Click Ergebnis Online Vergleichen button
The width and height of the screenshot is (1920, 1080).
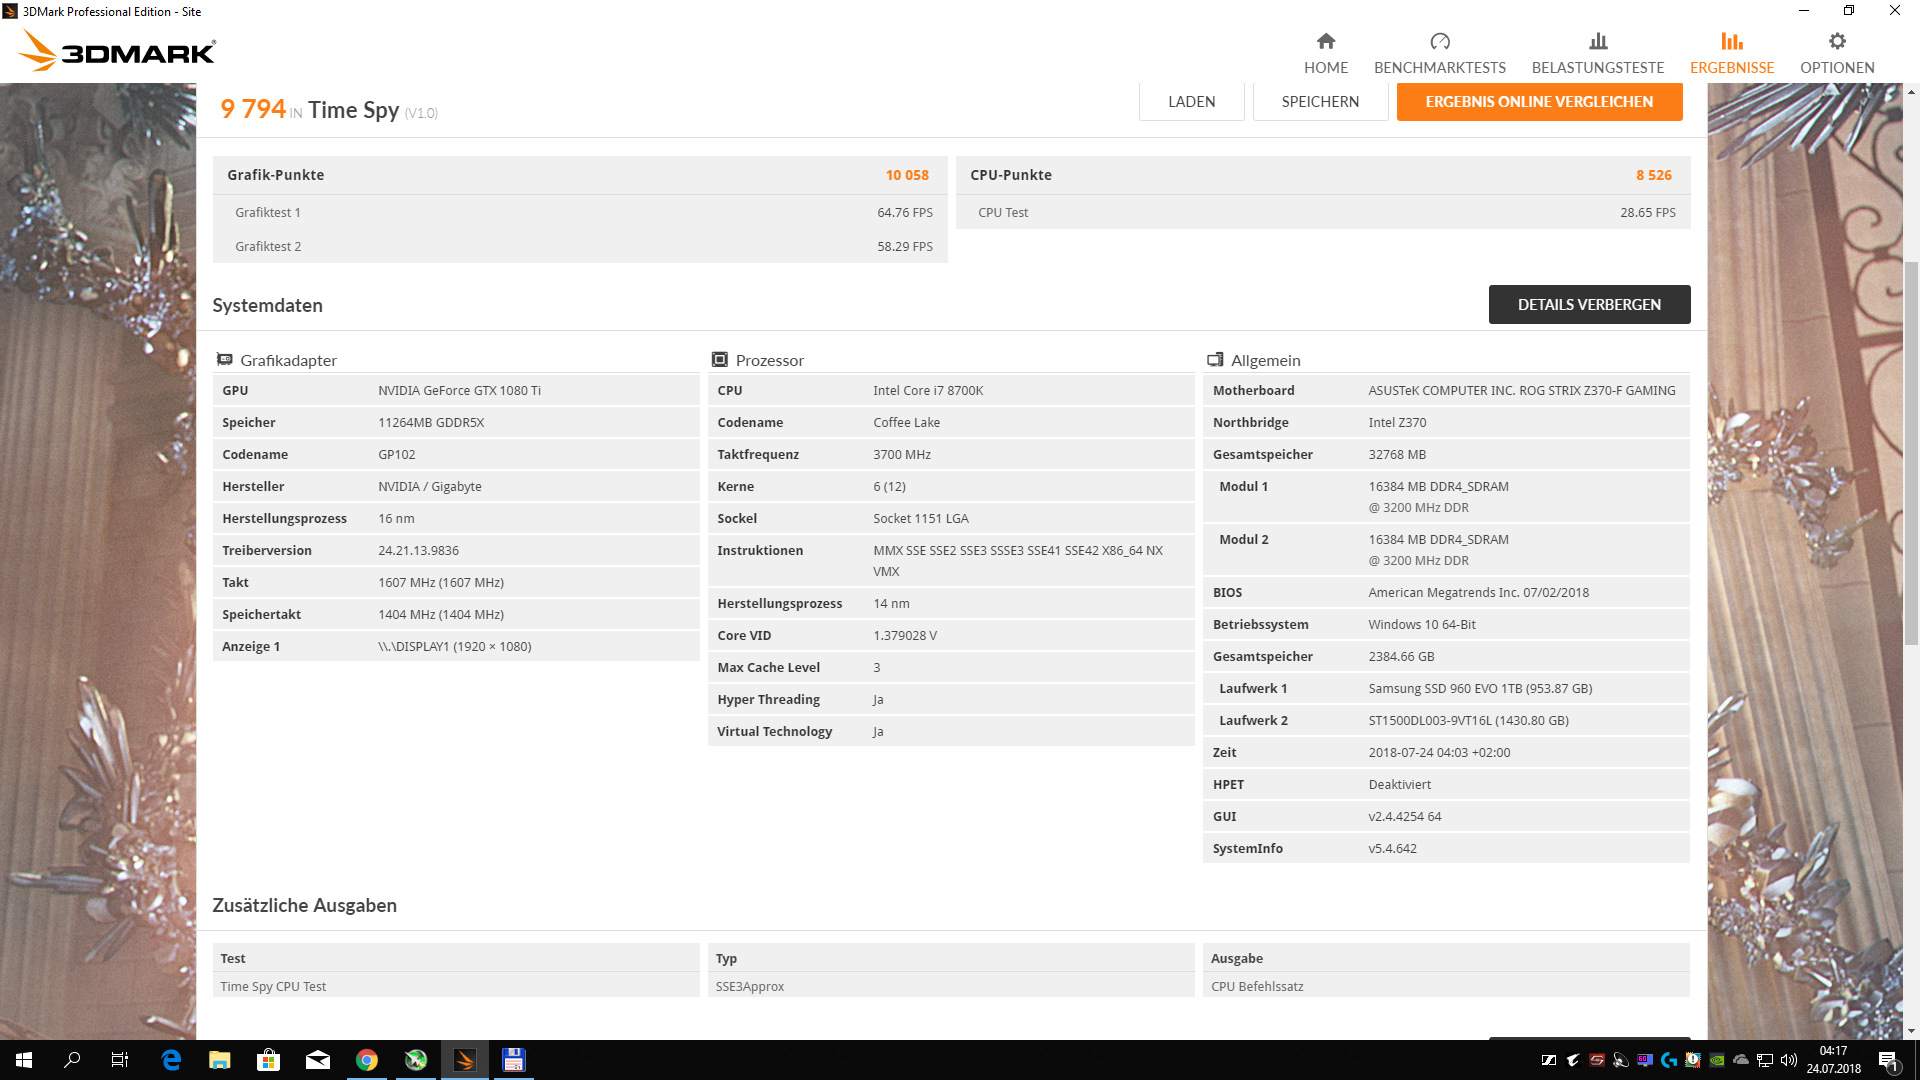[1539, 102]
